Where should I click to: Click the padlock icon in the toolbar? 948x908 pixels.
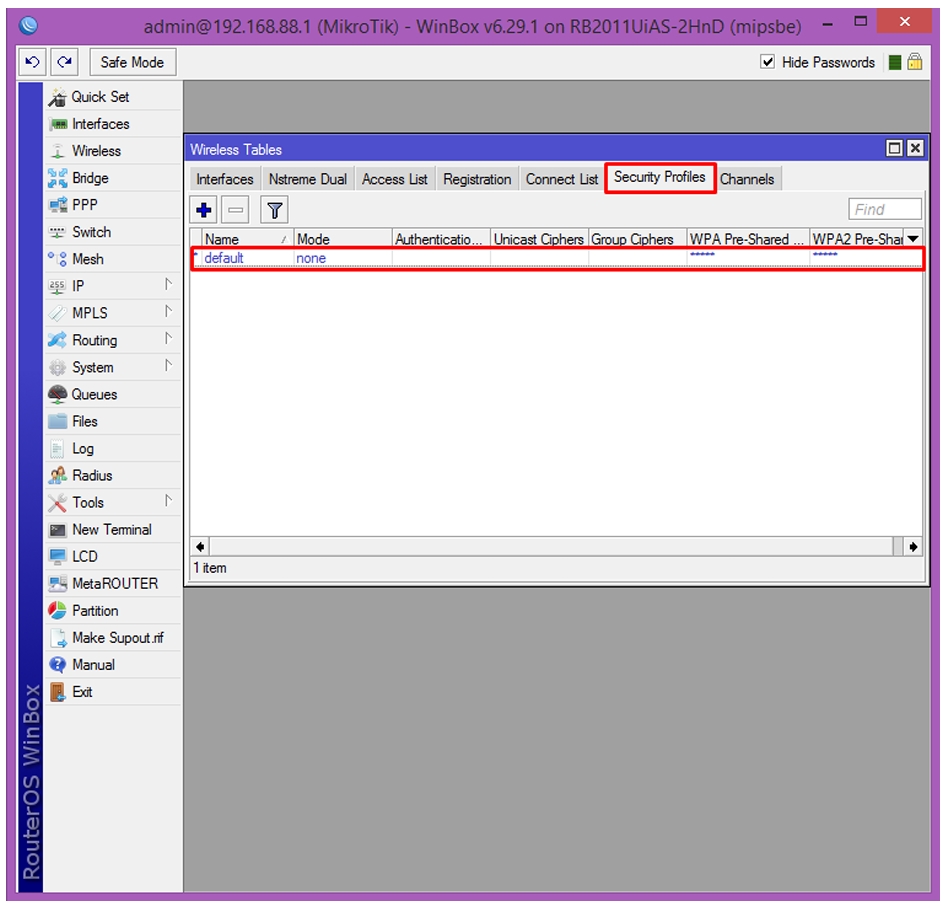915,62
